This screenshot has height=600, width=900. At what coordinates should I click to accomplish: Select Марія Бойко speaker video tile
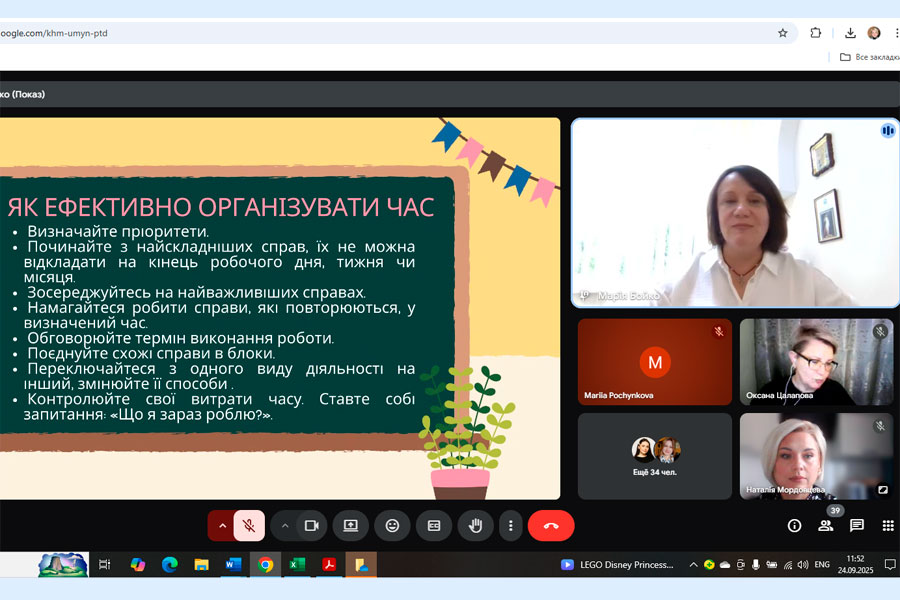click(735, 213)
